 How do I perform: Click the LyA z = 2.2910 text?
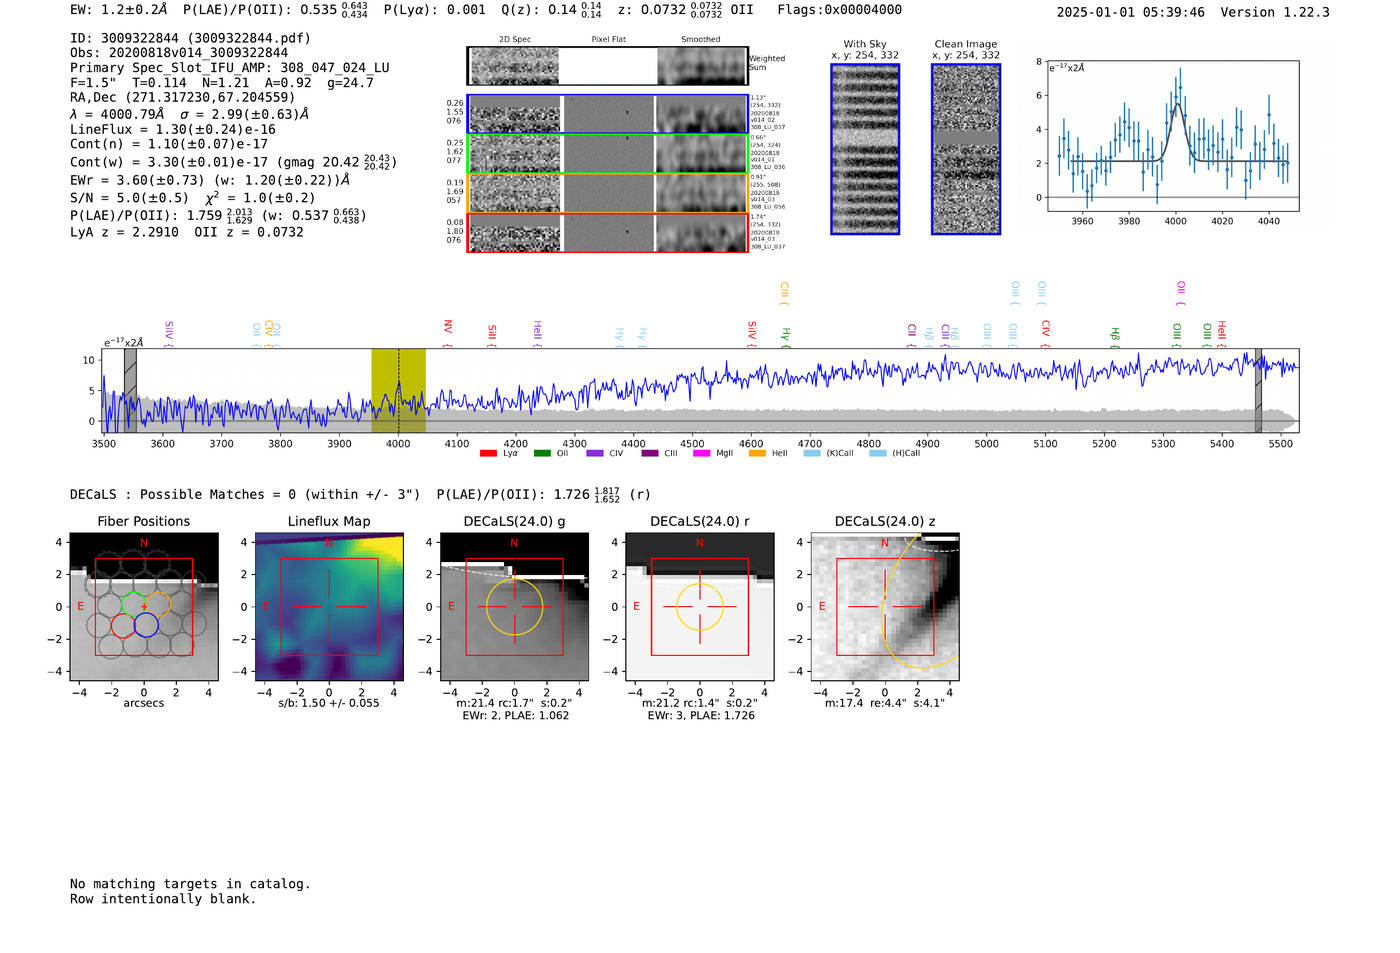(124, 232)
